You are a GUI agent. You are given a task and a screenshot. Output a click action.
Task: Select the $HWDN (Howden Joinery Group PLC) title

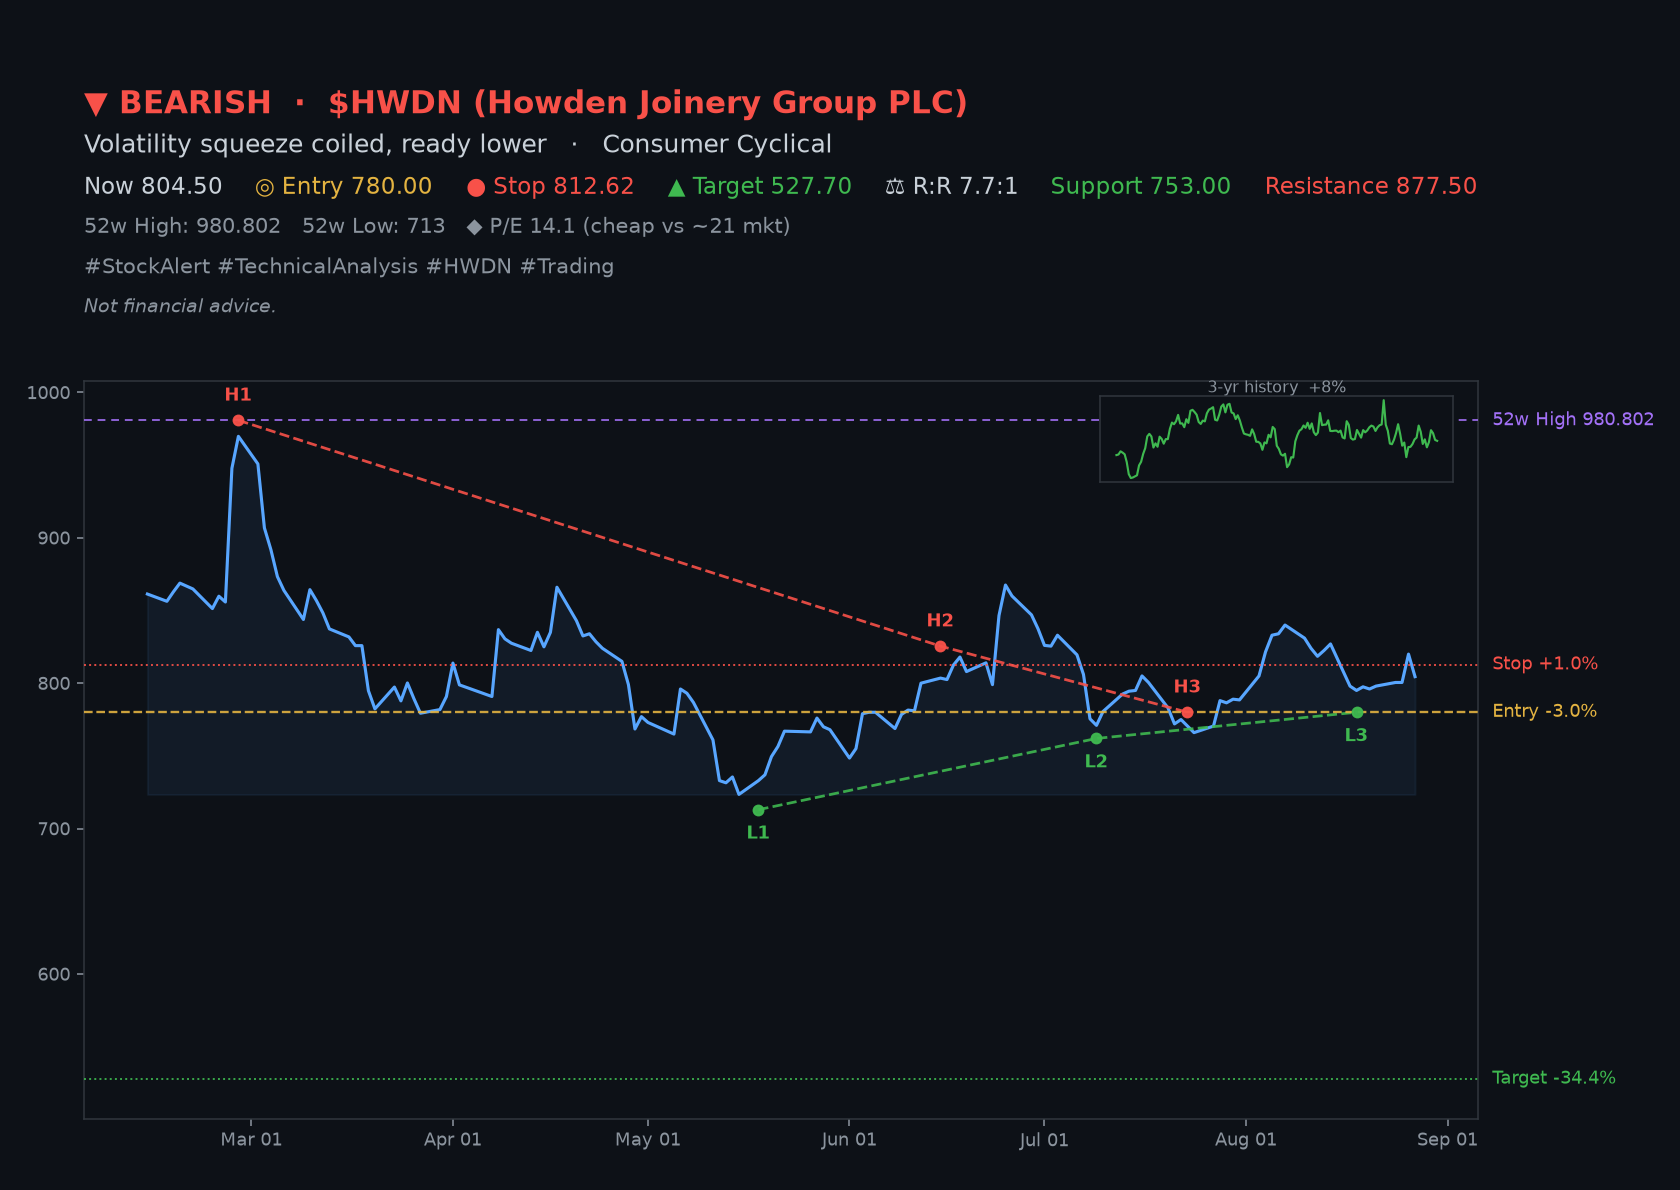tap(648, 103)
